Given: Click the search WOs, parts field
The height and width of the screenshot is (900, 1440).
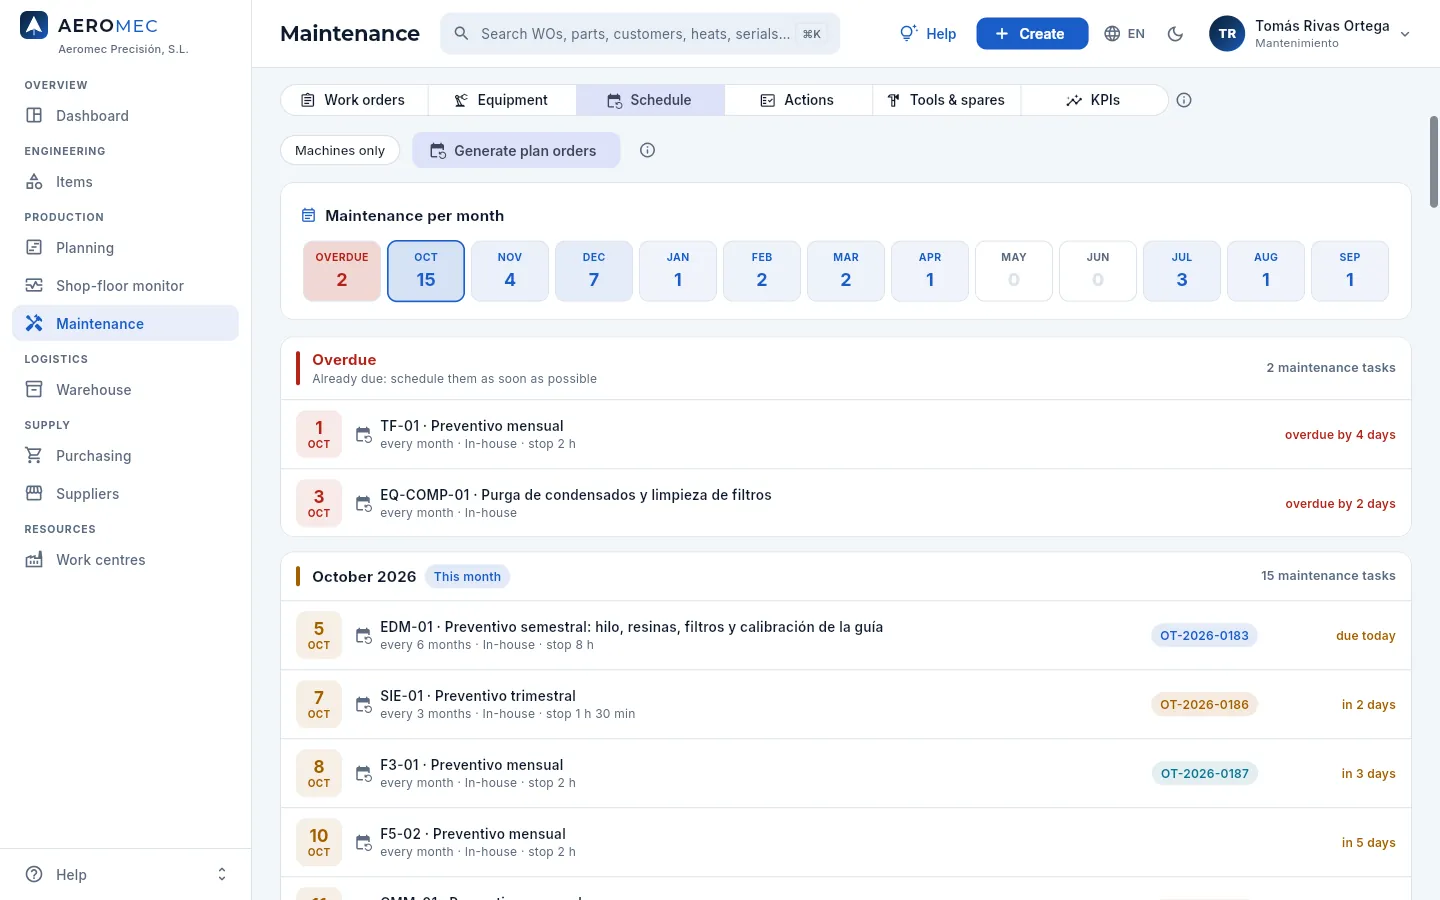Looking at the screenshot, I should tap(640, 34).
